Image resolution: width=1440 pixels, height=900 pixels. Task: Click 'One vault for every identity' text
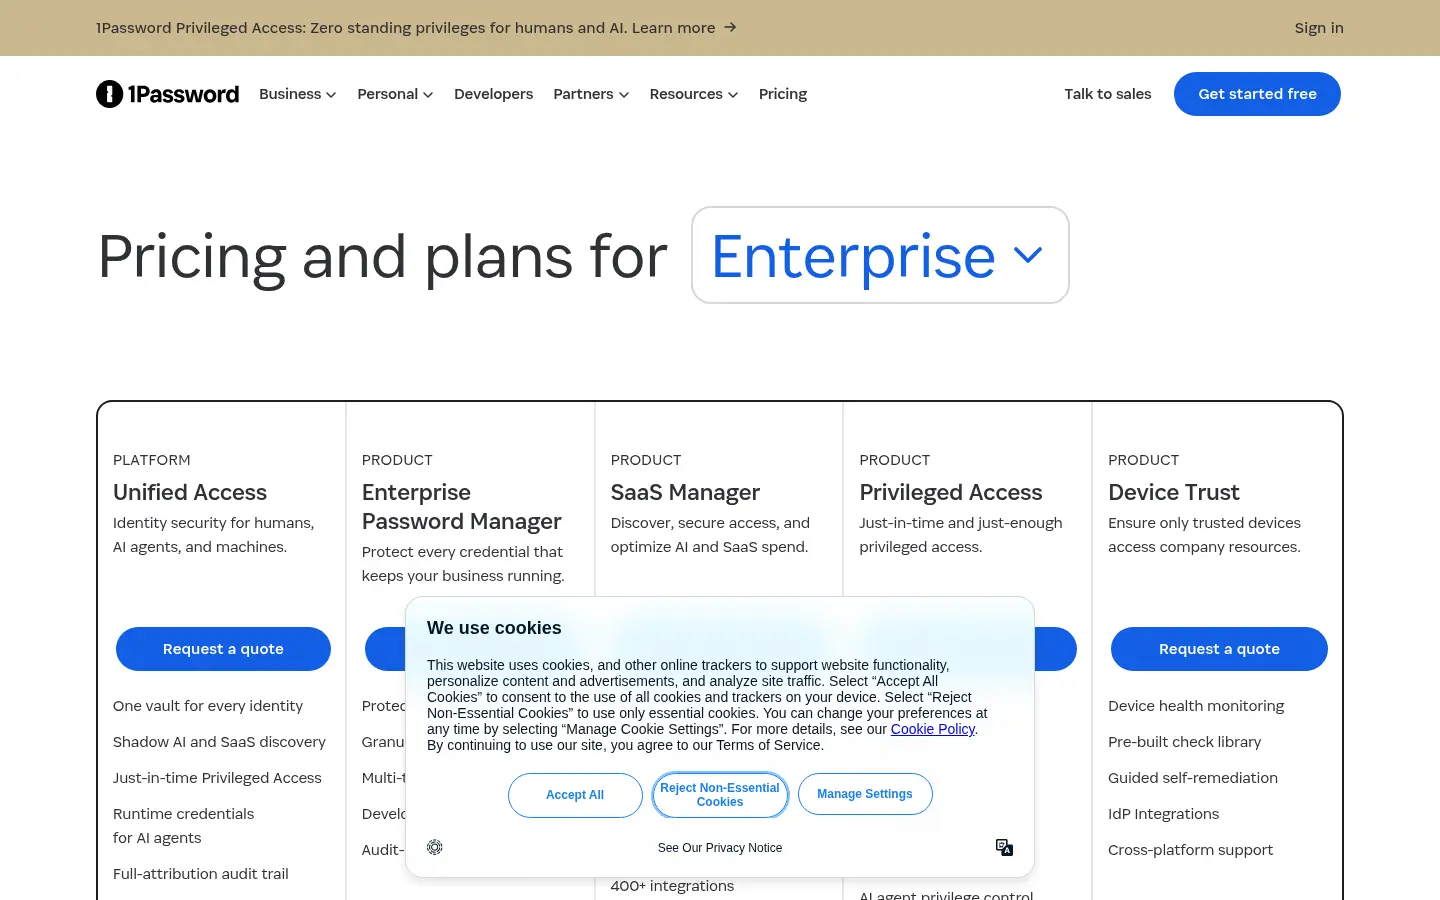click(208, 706)
